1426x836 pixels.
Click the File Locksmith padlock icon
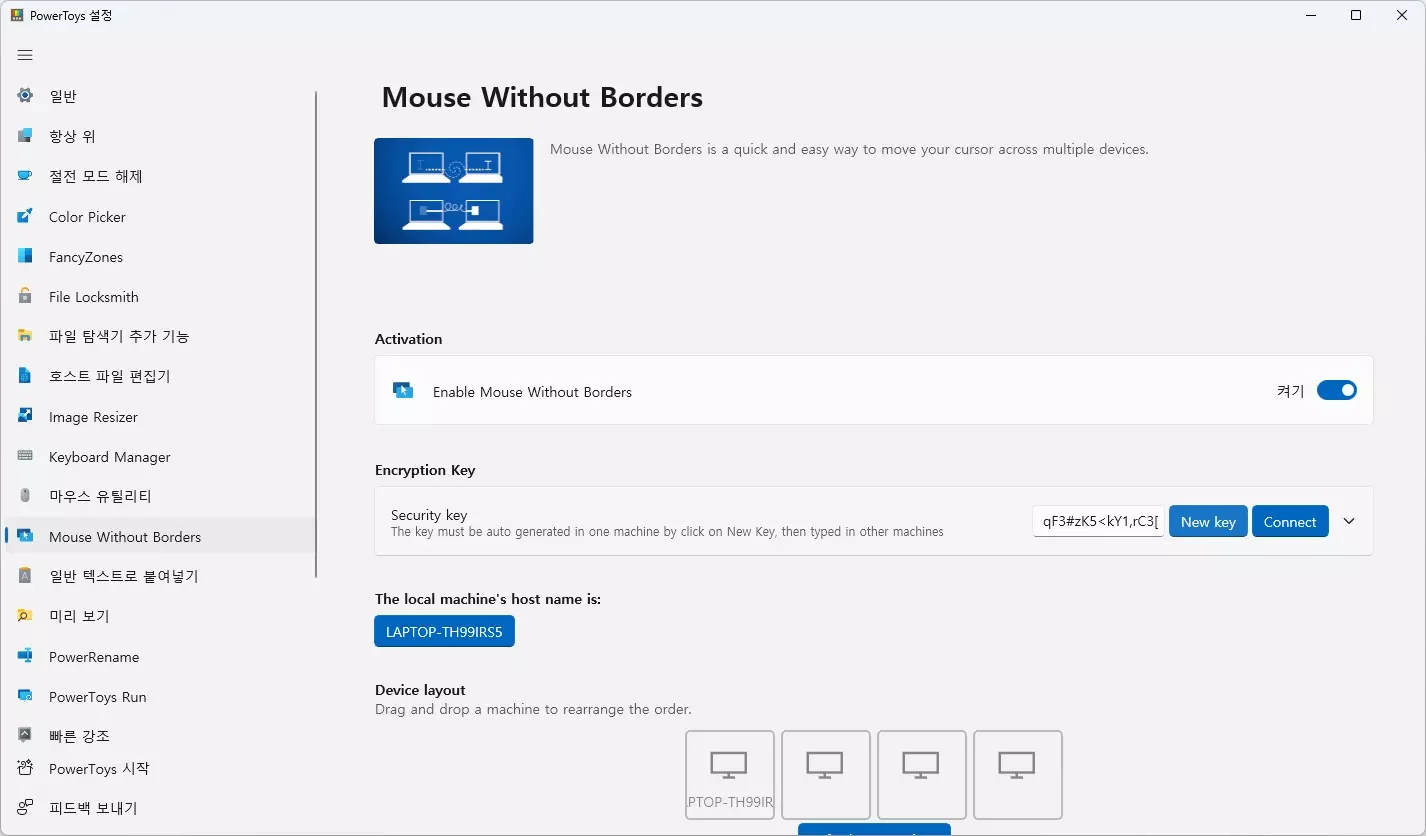(25, 296)
